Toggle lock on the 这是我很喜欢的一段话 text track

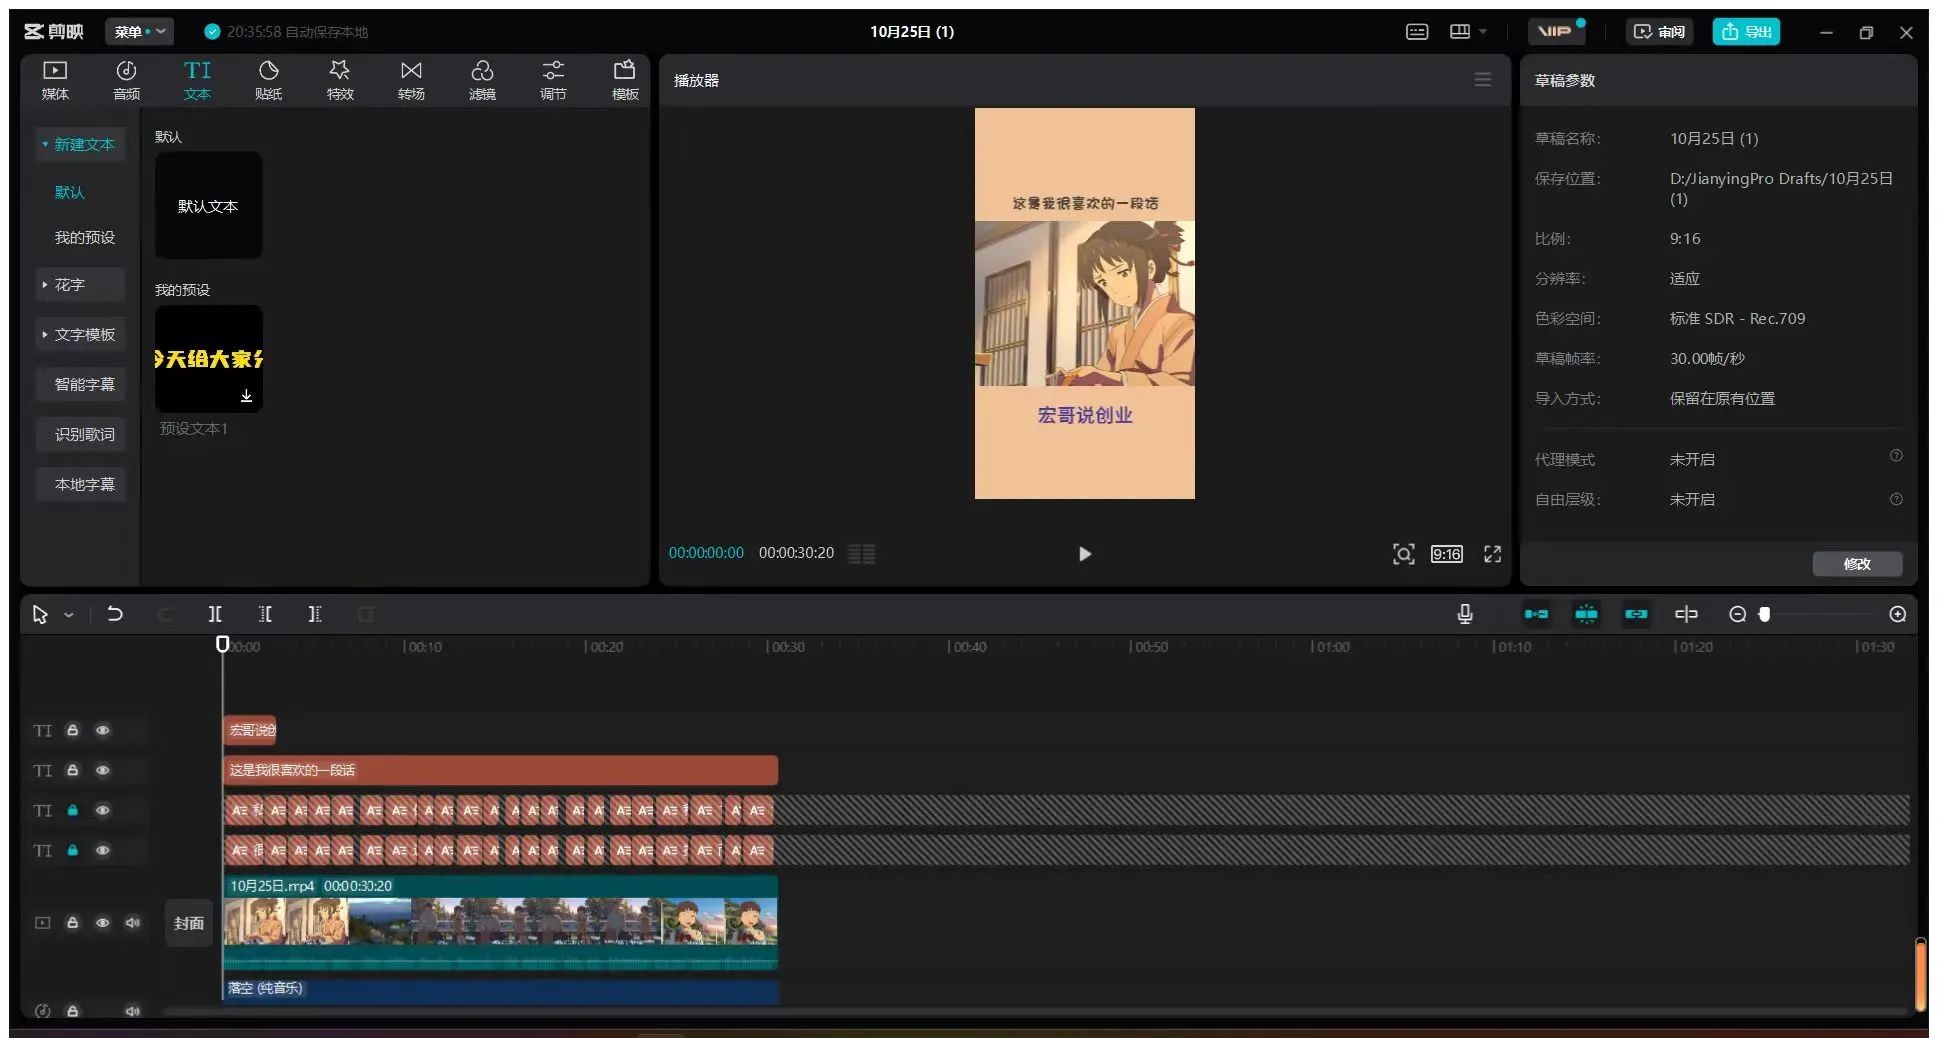click(x=72, y=770)
